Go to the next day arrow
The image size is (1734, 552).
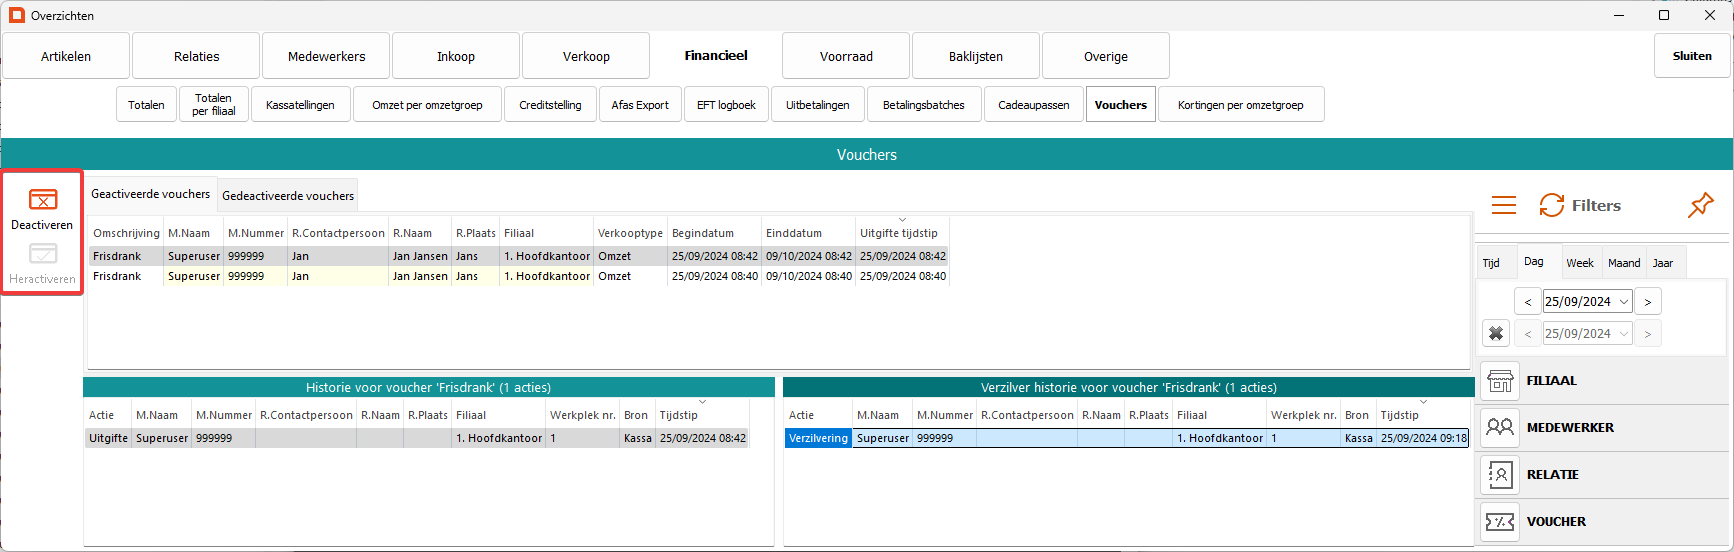[1648, 302]
